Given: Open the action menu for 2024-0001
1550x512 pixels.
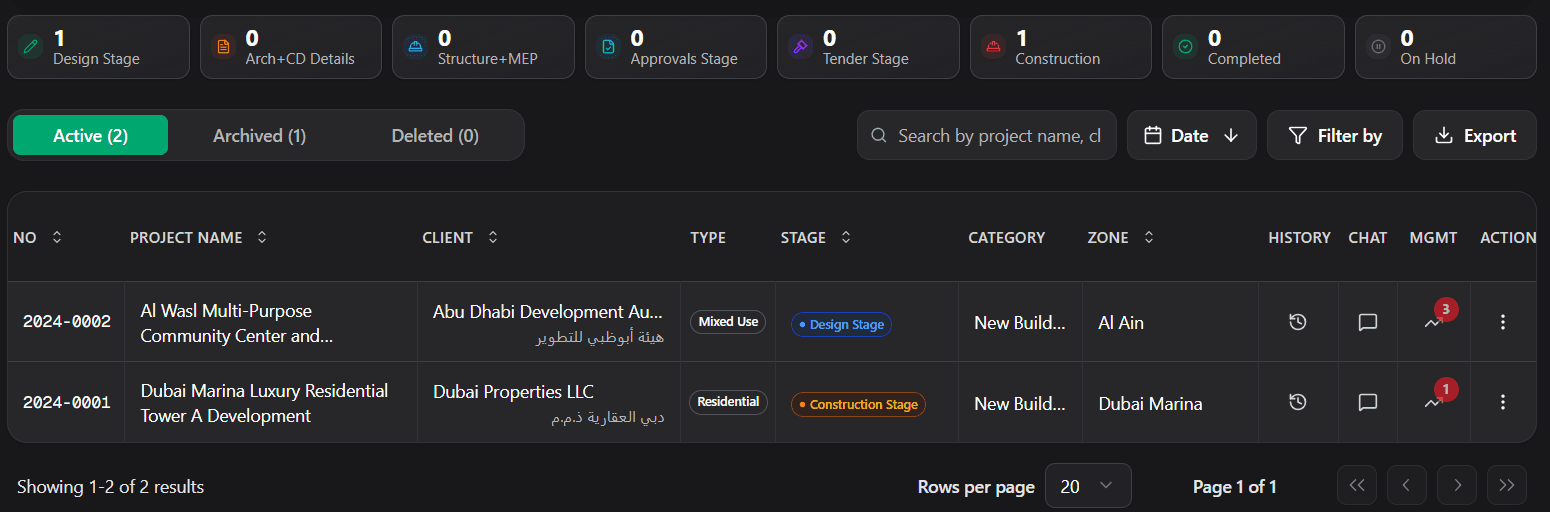Looking at the screenshot, I should (1503, 402).
